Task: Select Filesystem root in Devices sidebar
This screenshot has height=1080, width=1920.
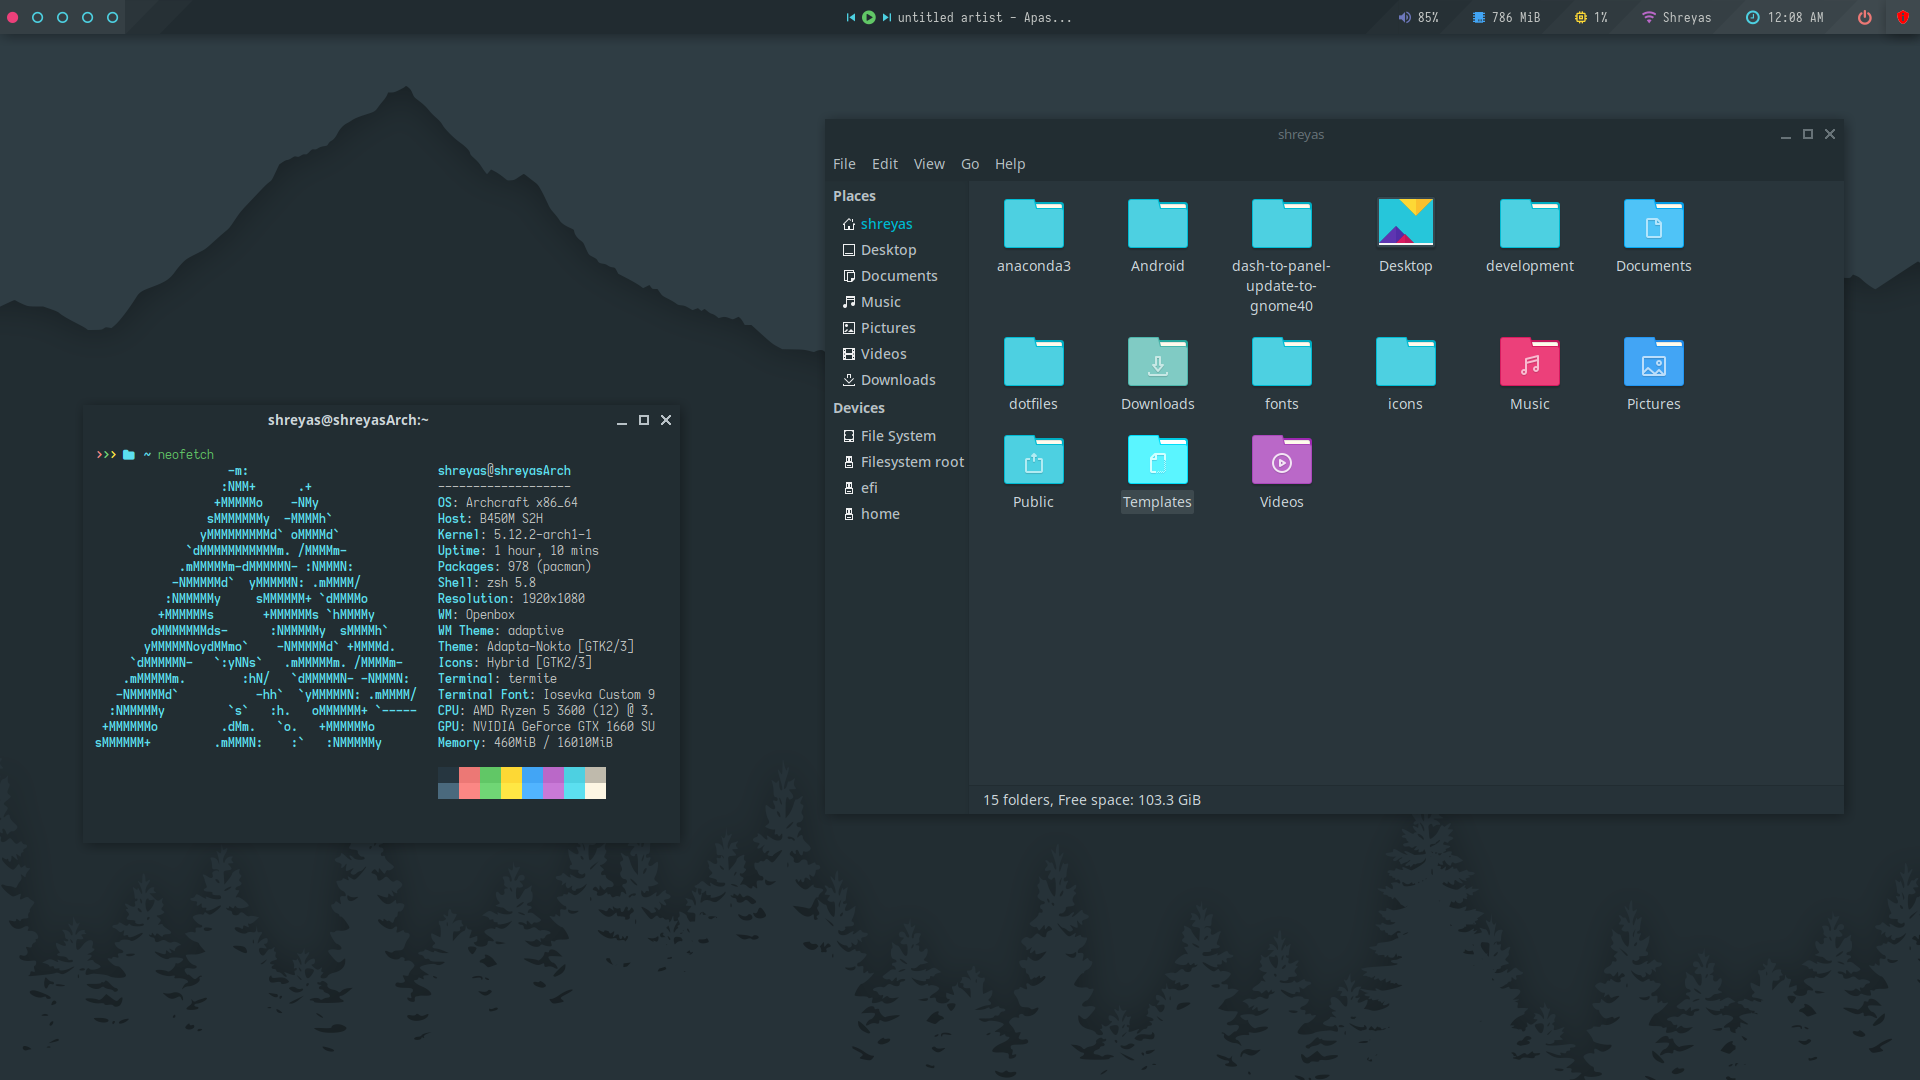Action: 911,462
